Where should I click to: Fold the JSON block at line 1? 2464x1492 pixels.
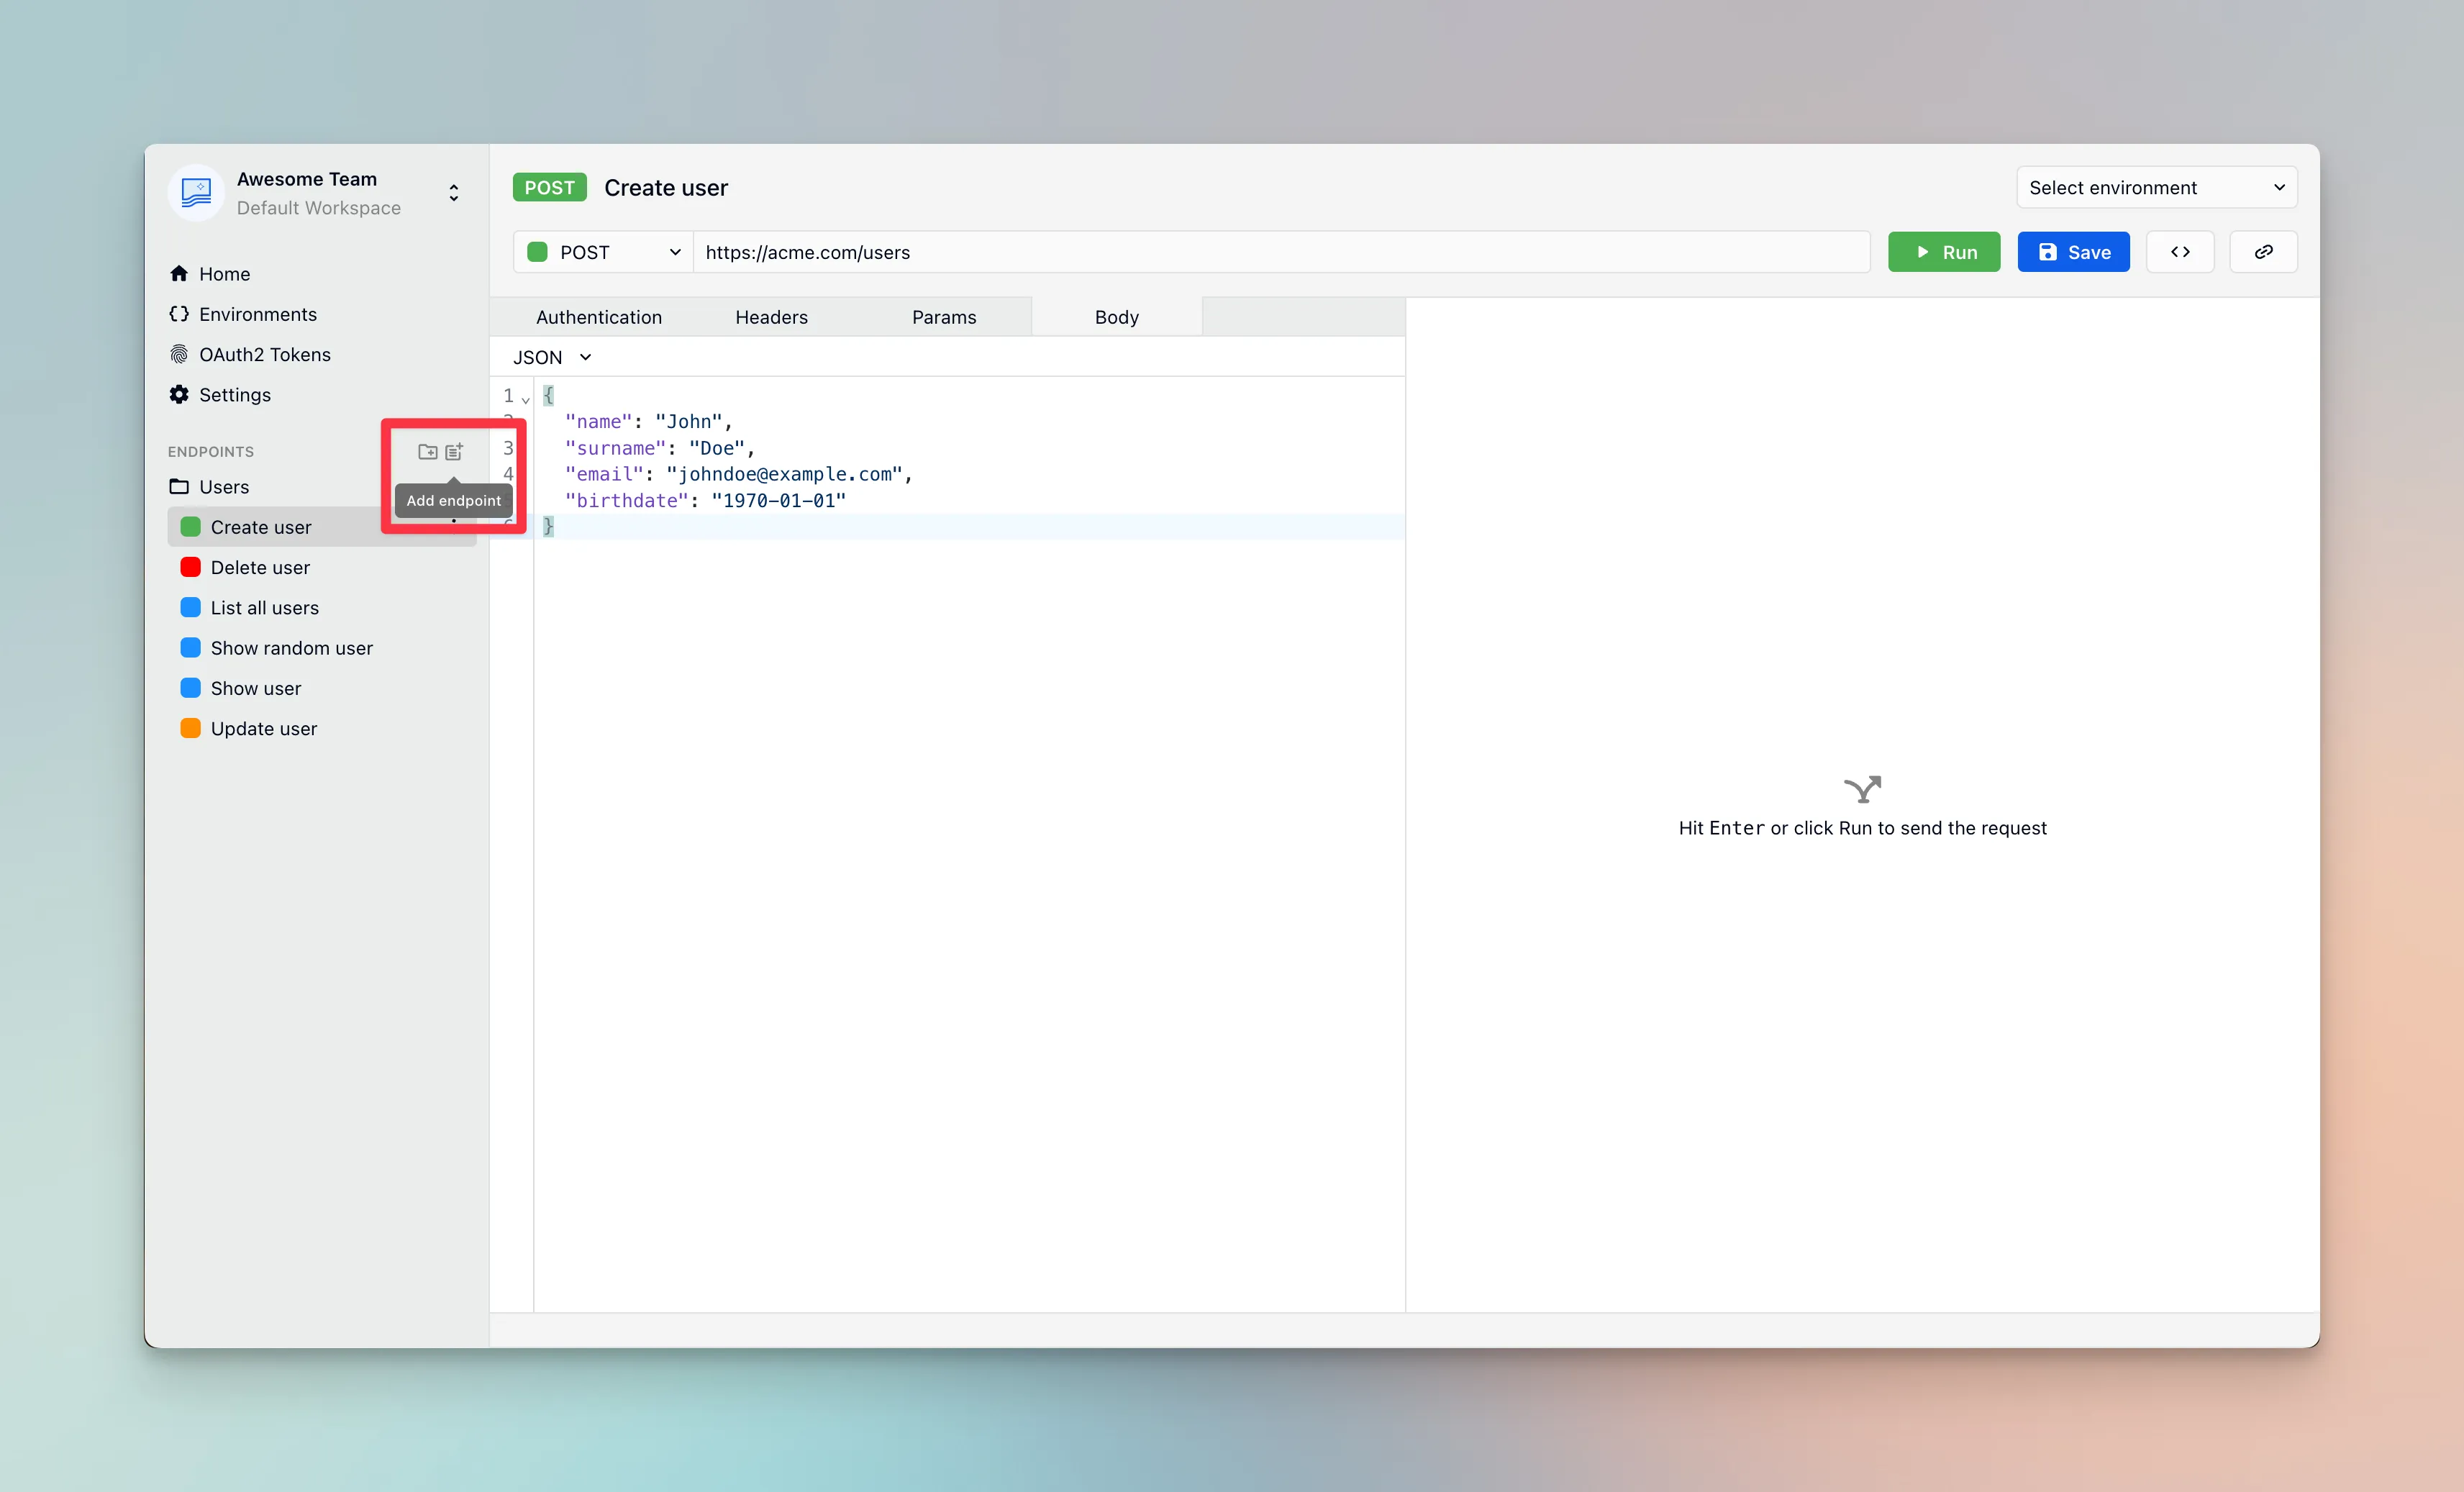[525, 399]
